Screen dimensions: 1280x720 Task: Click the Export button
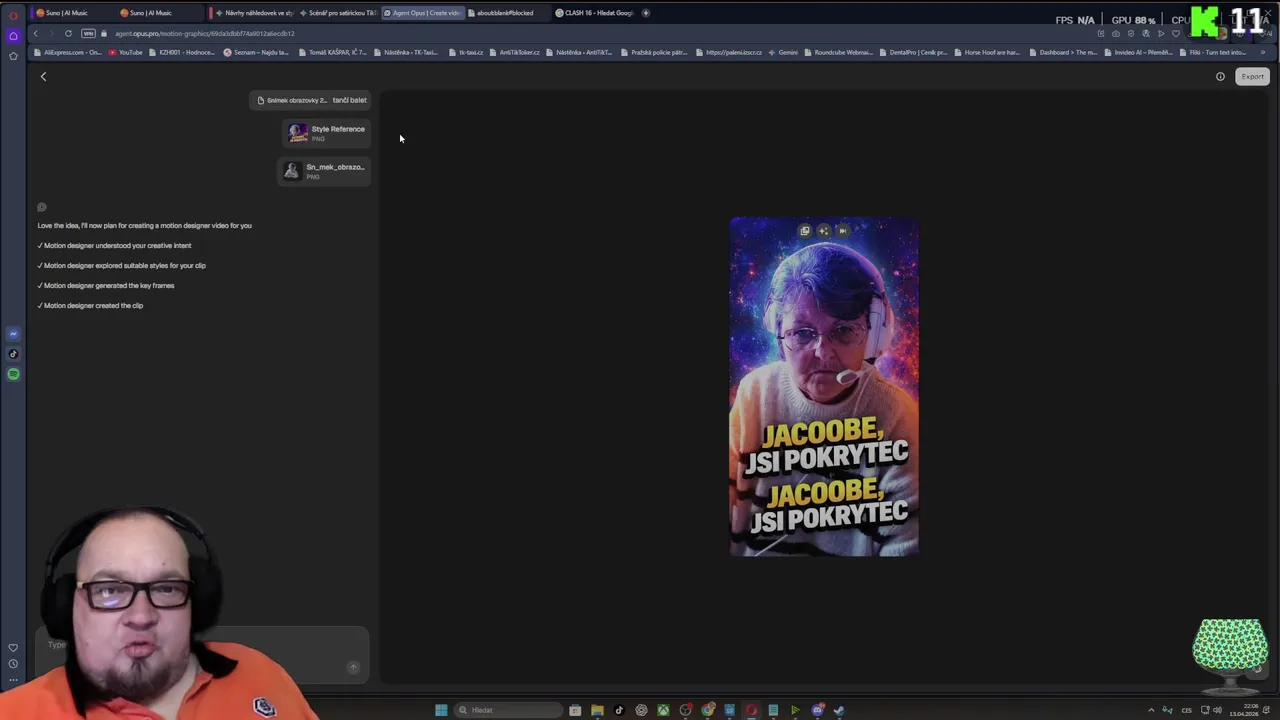click(x=1252, y=77)
